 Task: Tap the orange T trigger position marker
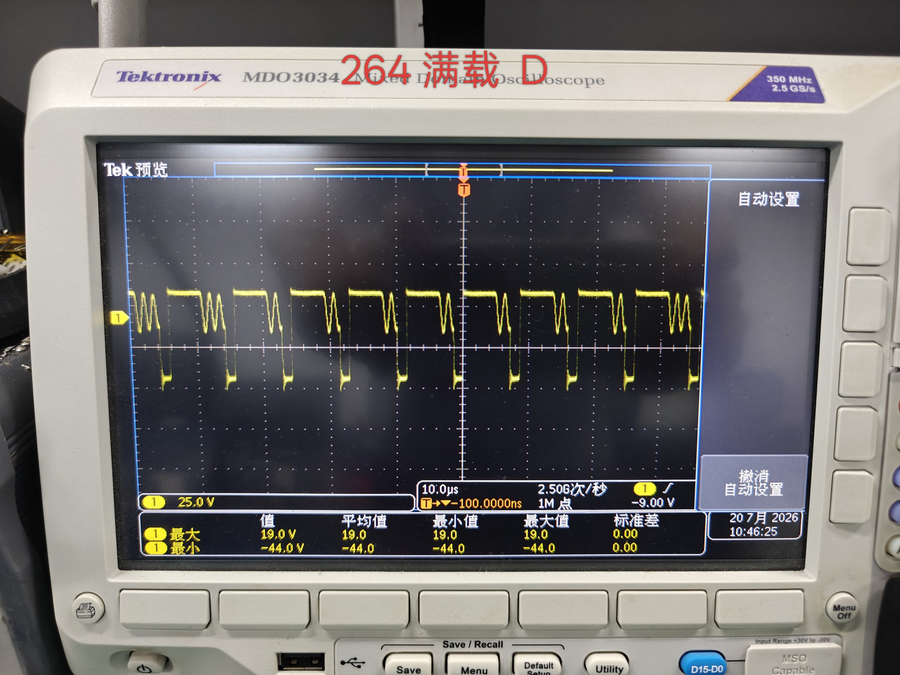tap(464, 190)
